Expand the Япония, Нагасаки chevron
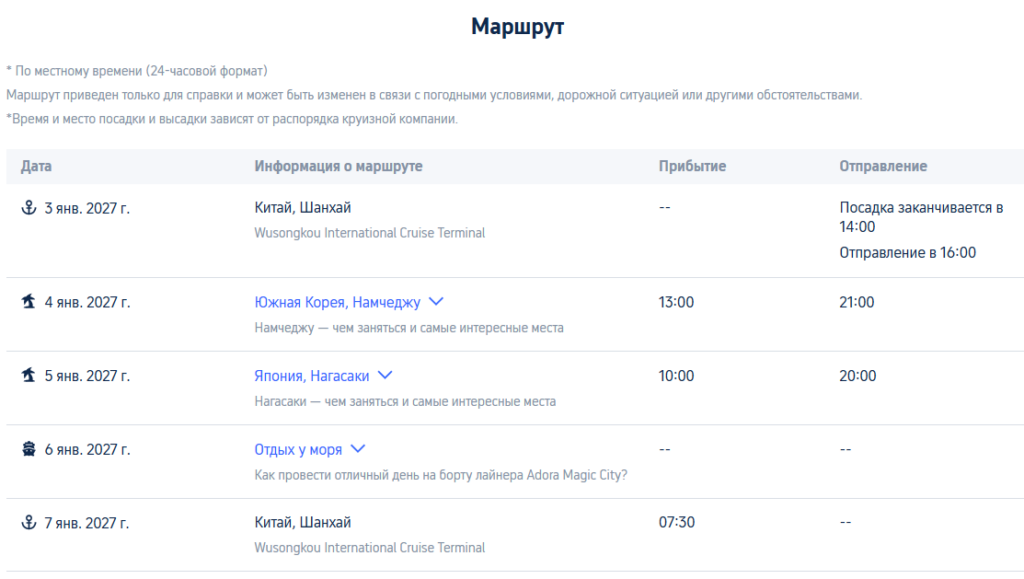The height and width of the screenshot is (579, 1024). pos(385,376)
